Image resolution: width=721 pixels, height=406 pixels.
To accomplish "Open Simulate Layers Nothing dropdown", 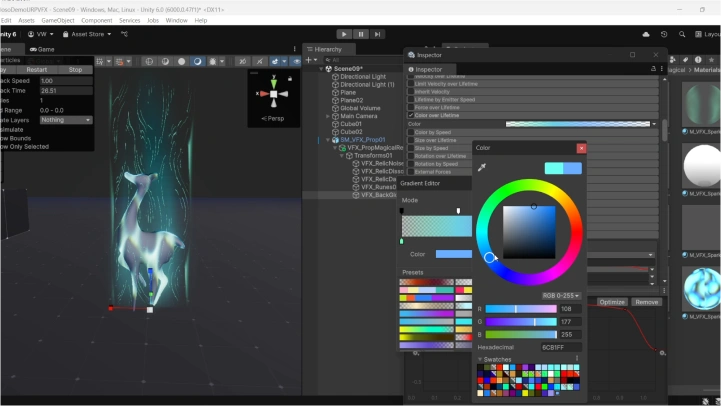I will click(66, 120).
